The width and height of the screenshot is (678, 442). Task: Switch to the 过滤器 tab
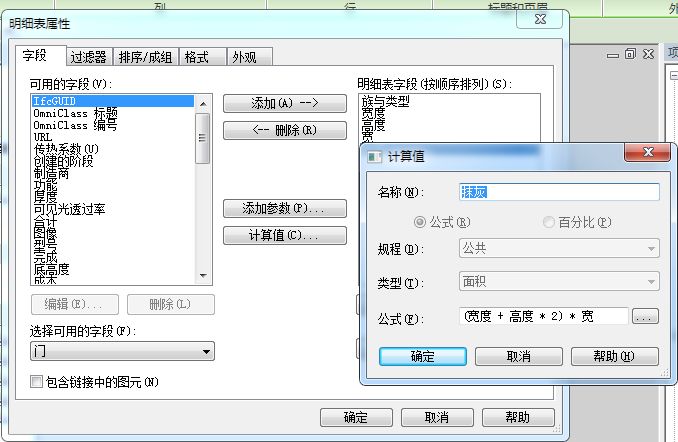[89, 57]
